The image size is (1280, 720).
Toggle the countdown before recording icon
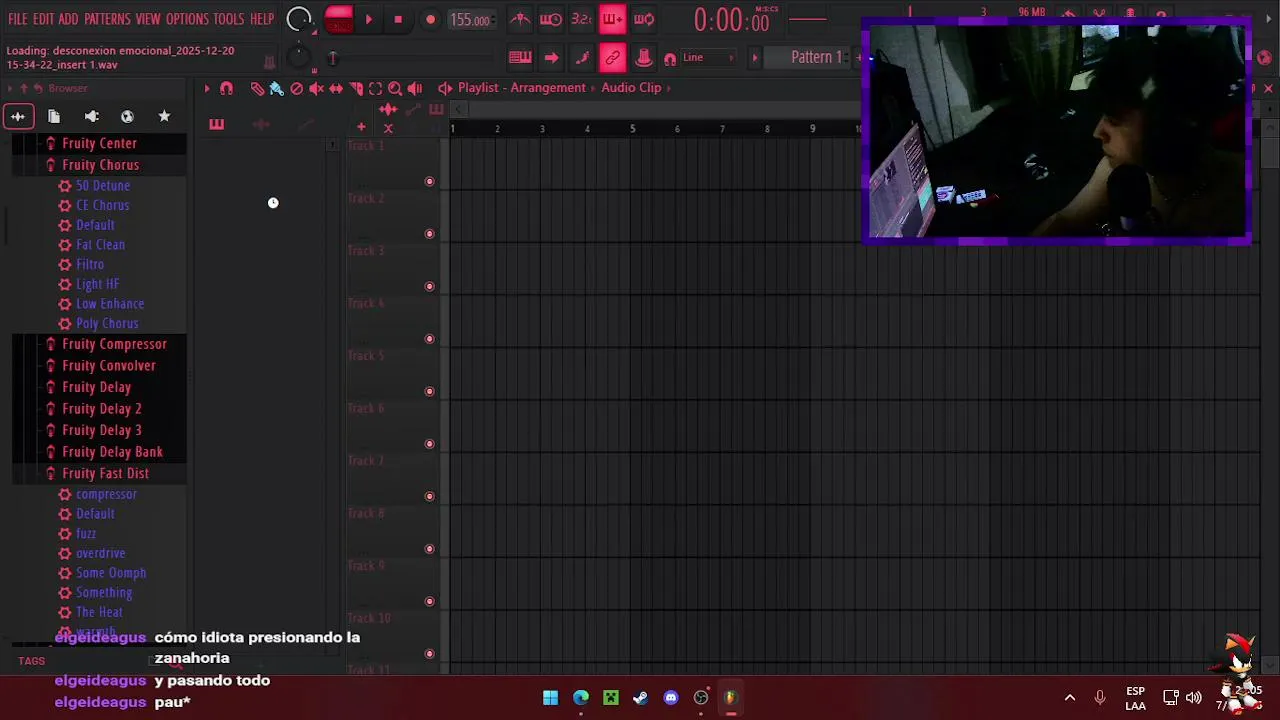click(x=581, y=19)
